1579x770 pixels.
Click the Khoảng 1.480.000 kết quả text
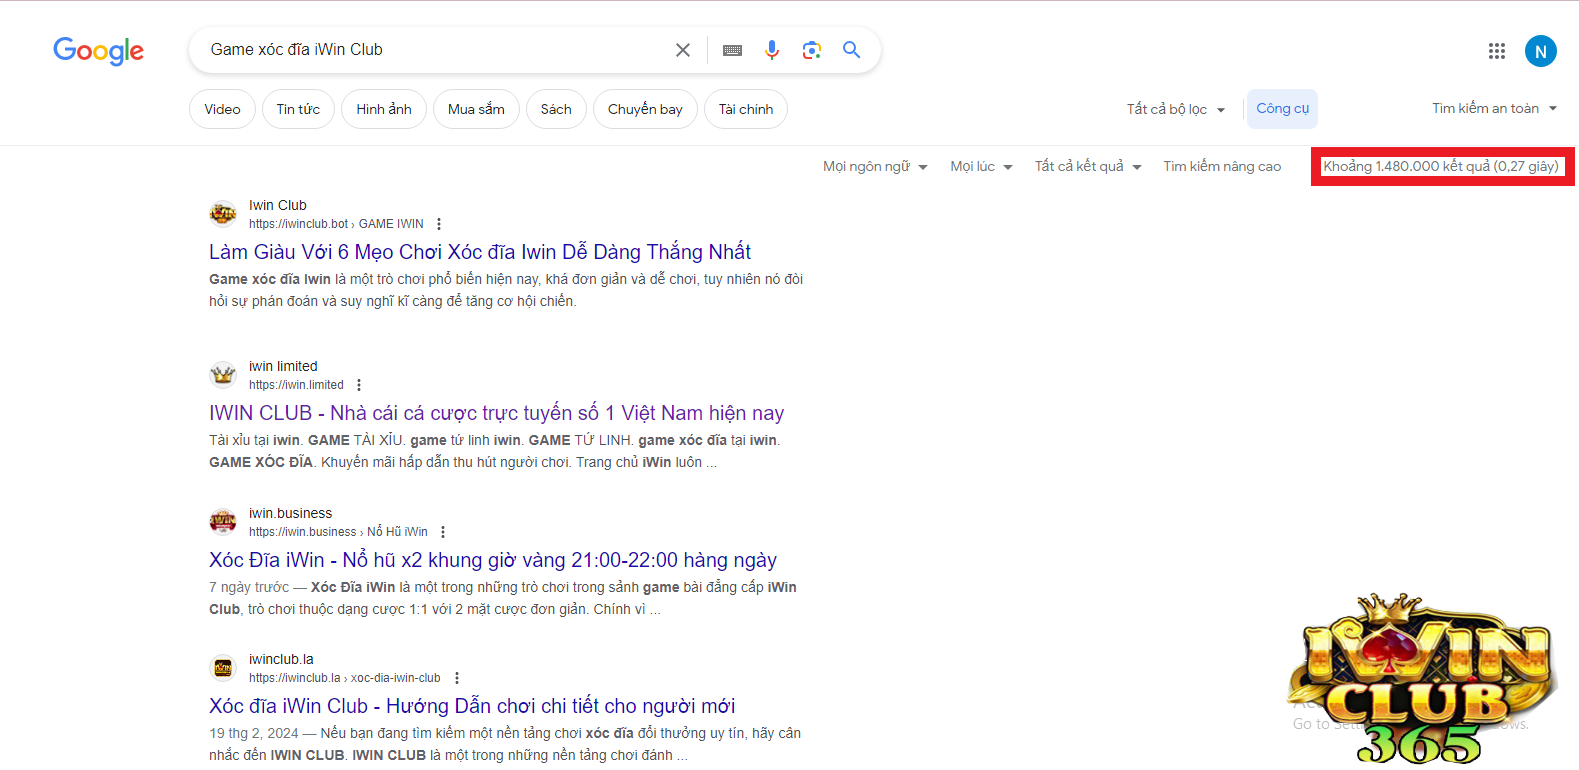1441,166
